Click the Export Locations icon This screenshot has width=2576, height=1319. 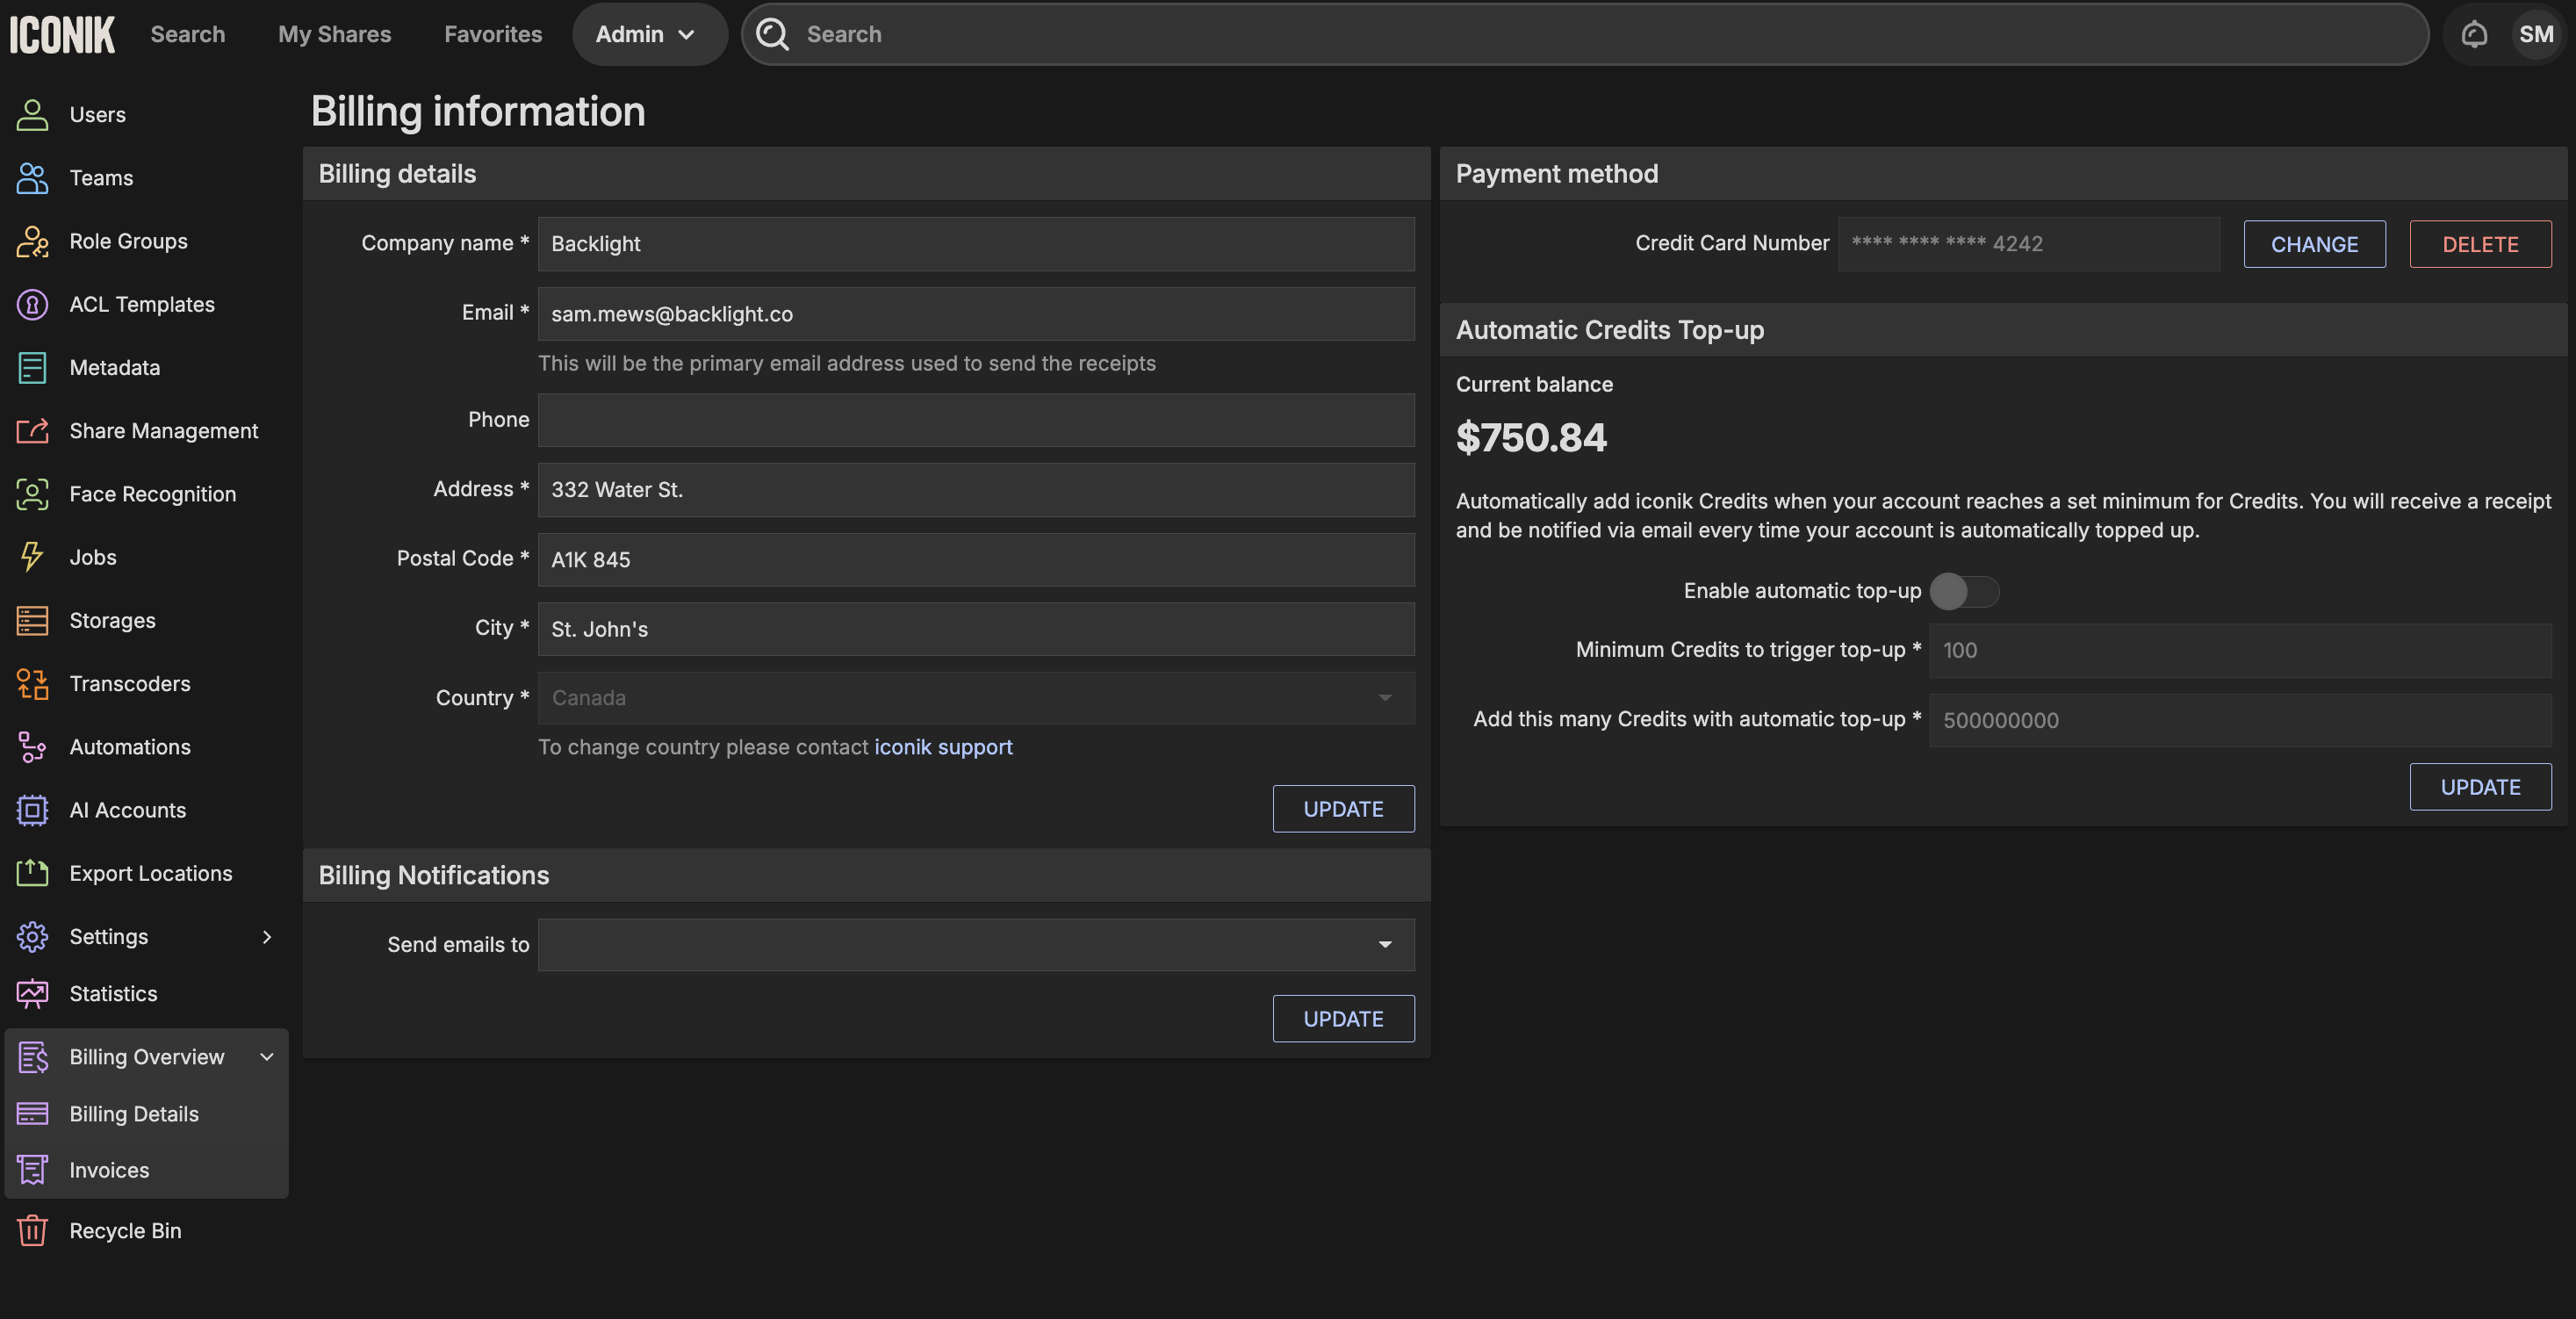[x=32, y=873]
